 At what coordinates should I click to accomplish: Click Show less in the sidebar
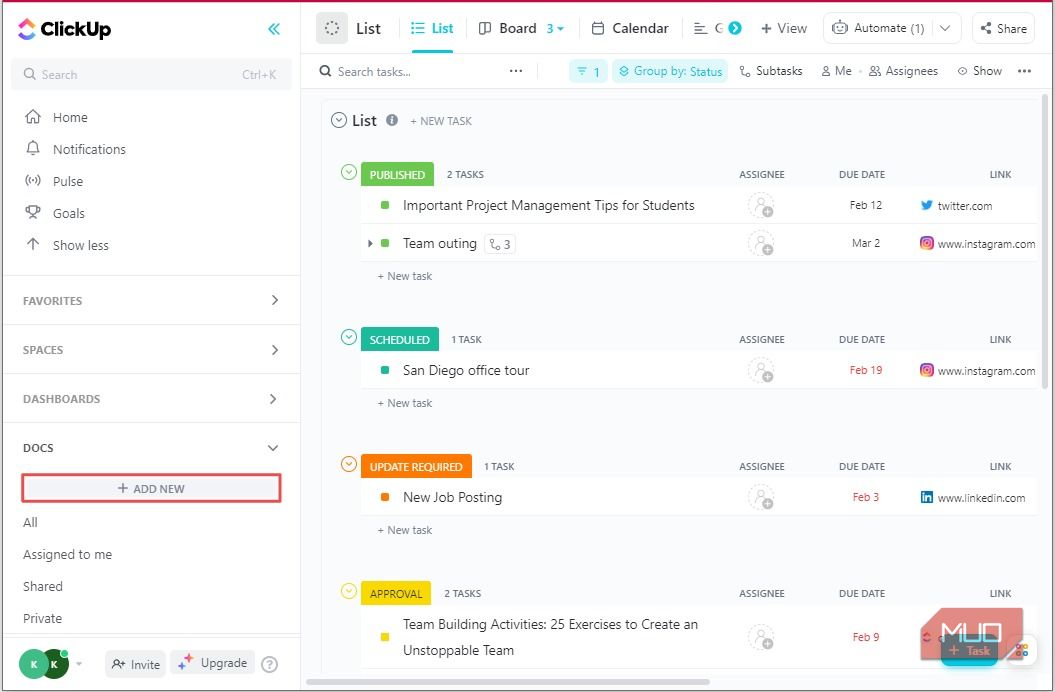[80, 246]
